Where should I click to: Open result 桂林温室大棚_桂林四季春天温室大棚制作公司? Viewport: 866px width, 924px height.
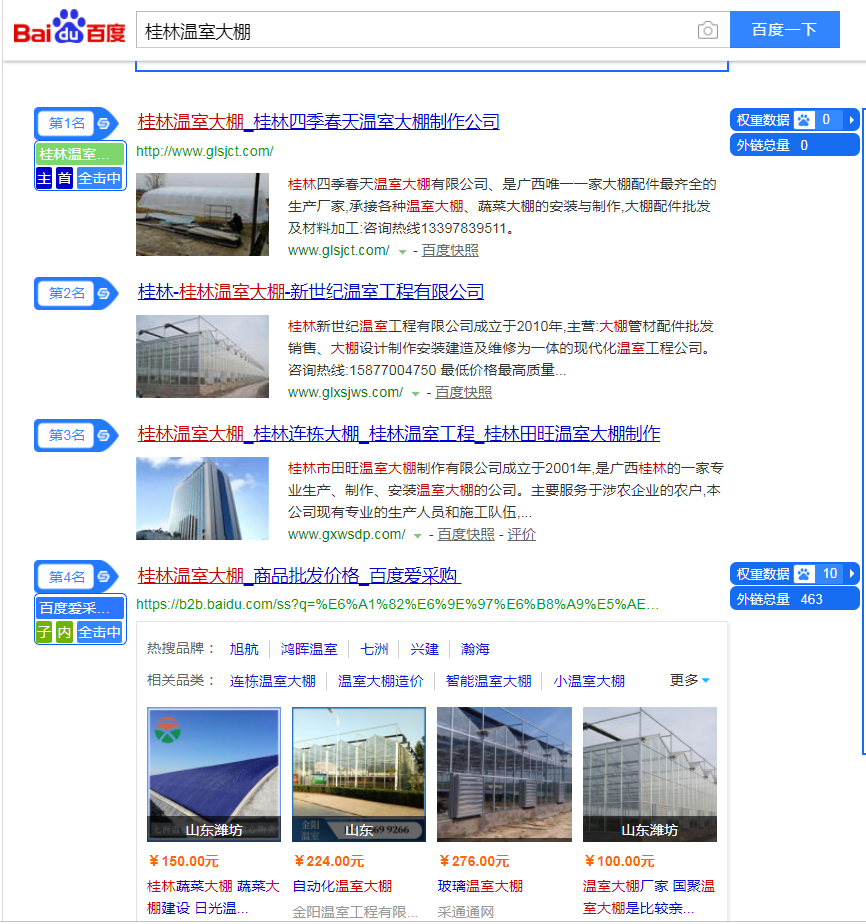[x=318, y=122]
